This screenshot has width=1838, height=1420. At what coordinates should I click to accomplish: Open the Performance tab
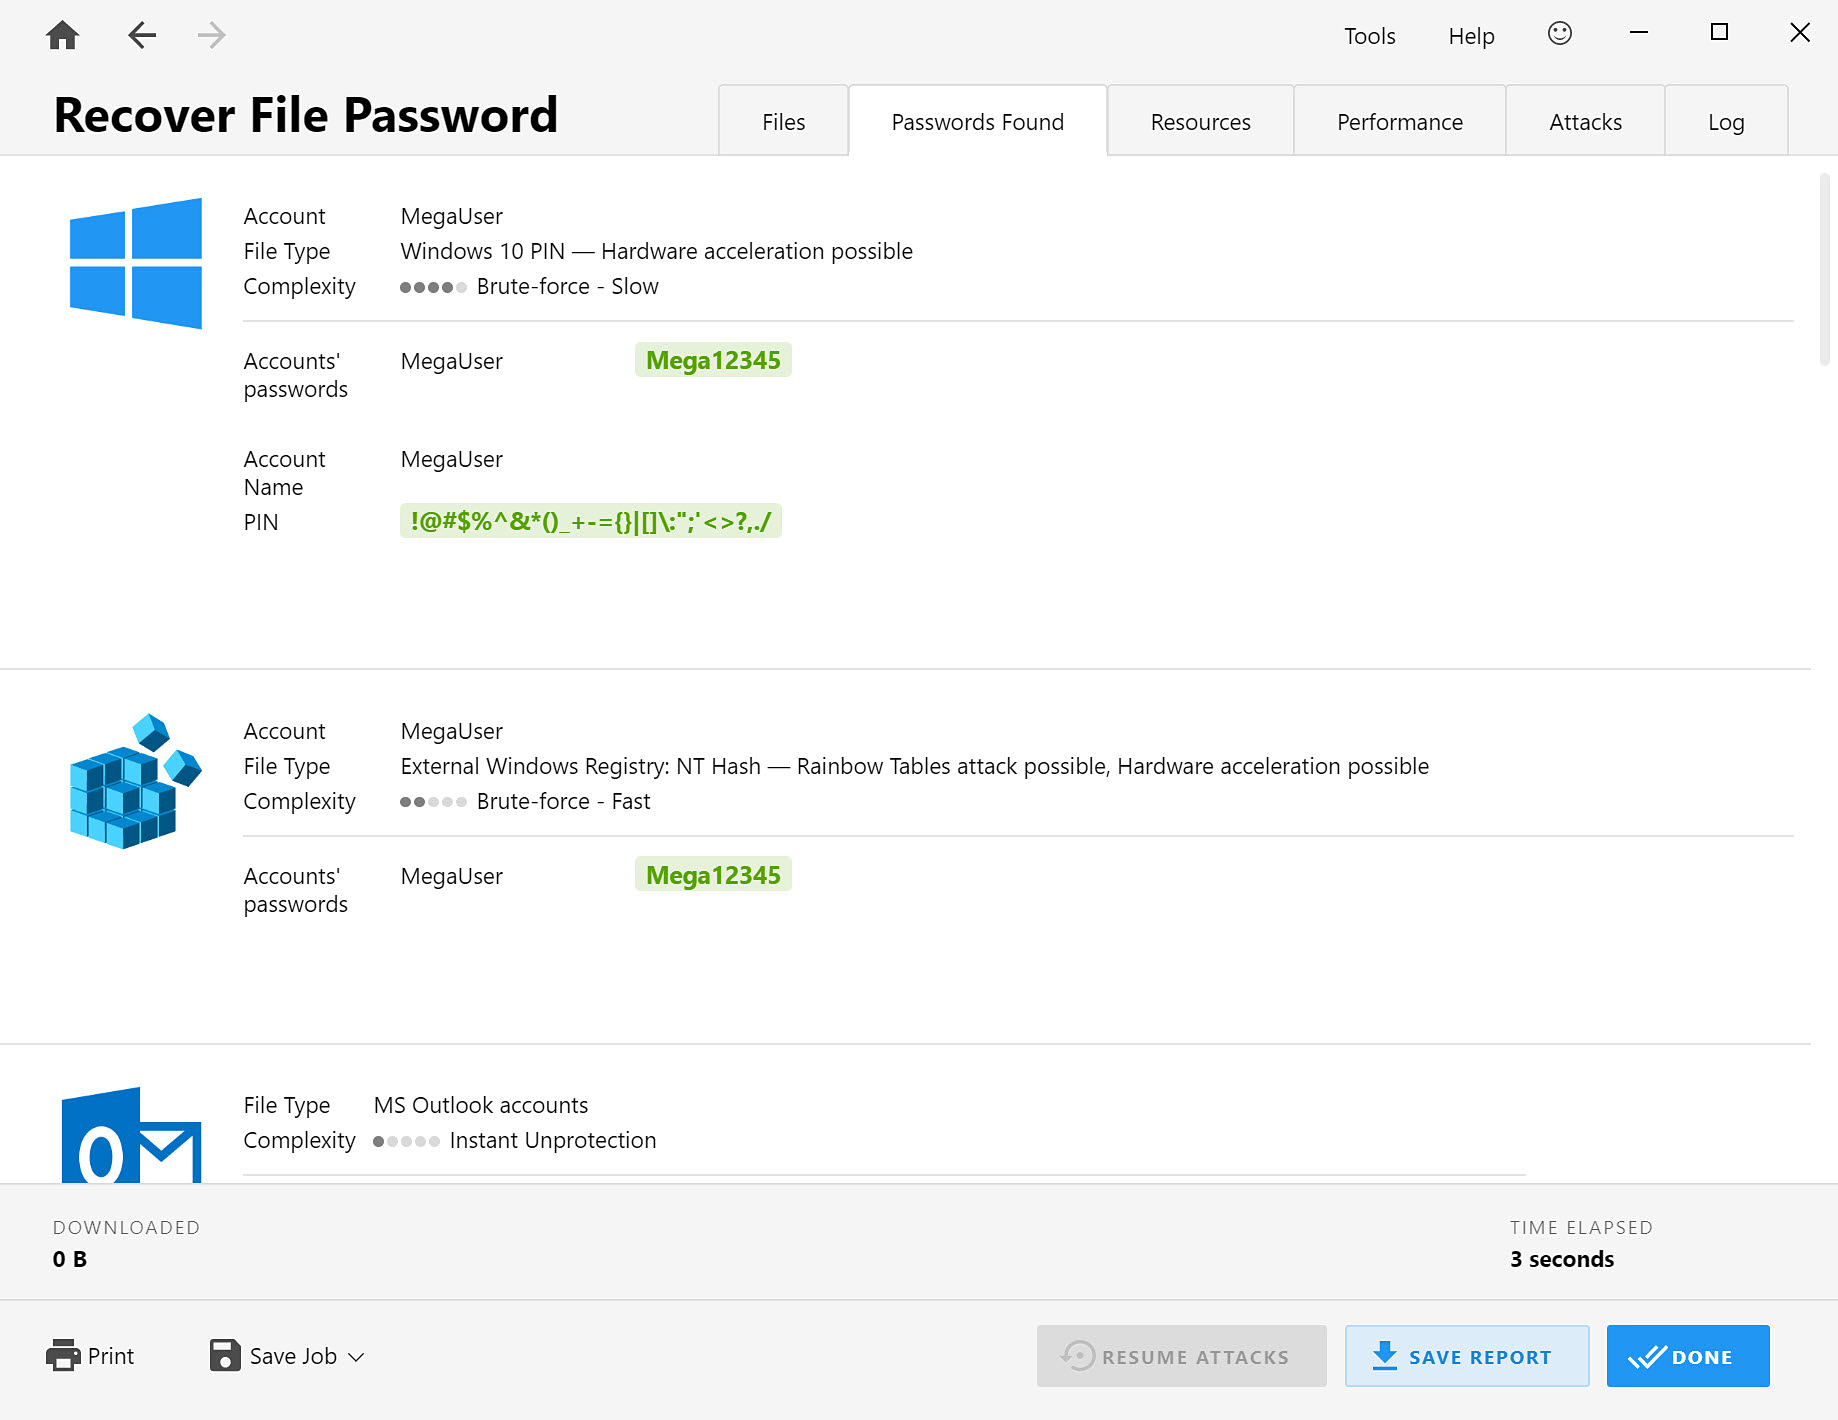(x=1399, y=120)
